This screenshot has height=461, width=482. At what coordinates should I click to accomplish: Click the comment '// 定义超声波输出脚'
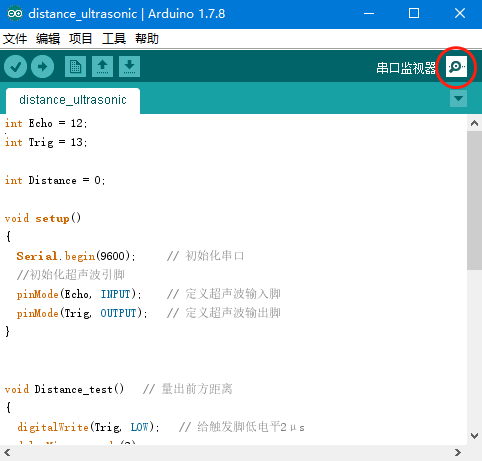click(x=224, y=313)
